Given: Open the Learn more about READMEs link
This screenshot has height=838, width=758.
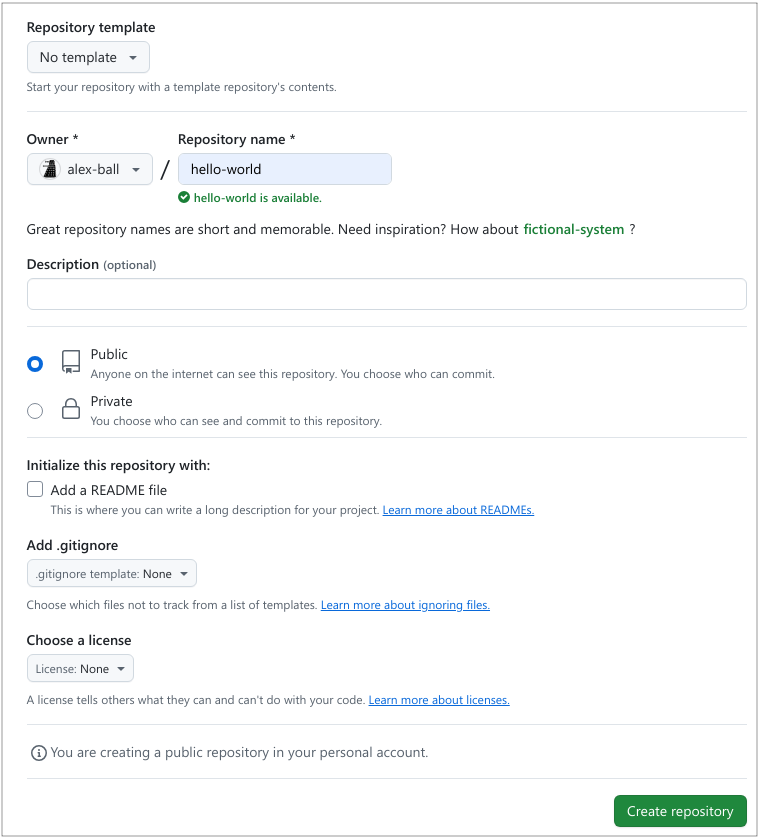Looking at the screenshot, I should point(458,510).
